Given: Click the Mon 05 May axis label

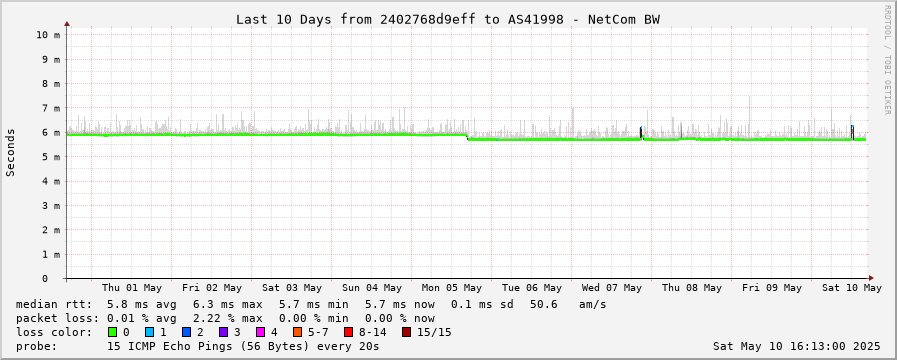Looking at the screenshot, I should pyautogui.click(x=451, y=288).
